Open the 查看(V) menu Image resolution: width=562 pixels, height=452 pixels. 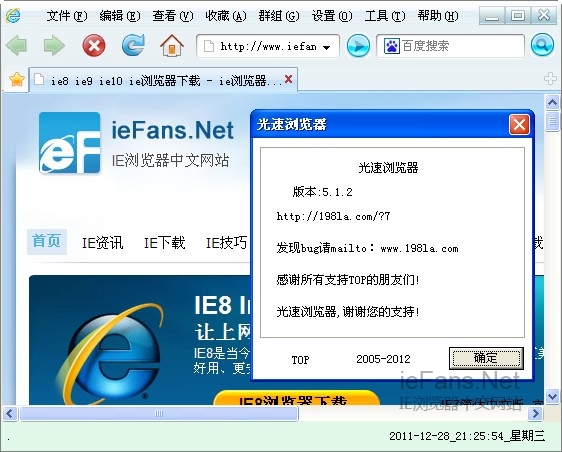[173, 16]
